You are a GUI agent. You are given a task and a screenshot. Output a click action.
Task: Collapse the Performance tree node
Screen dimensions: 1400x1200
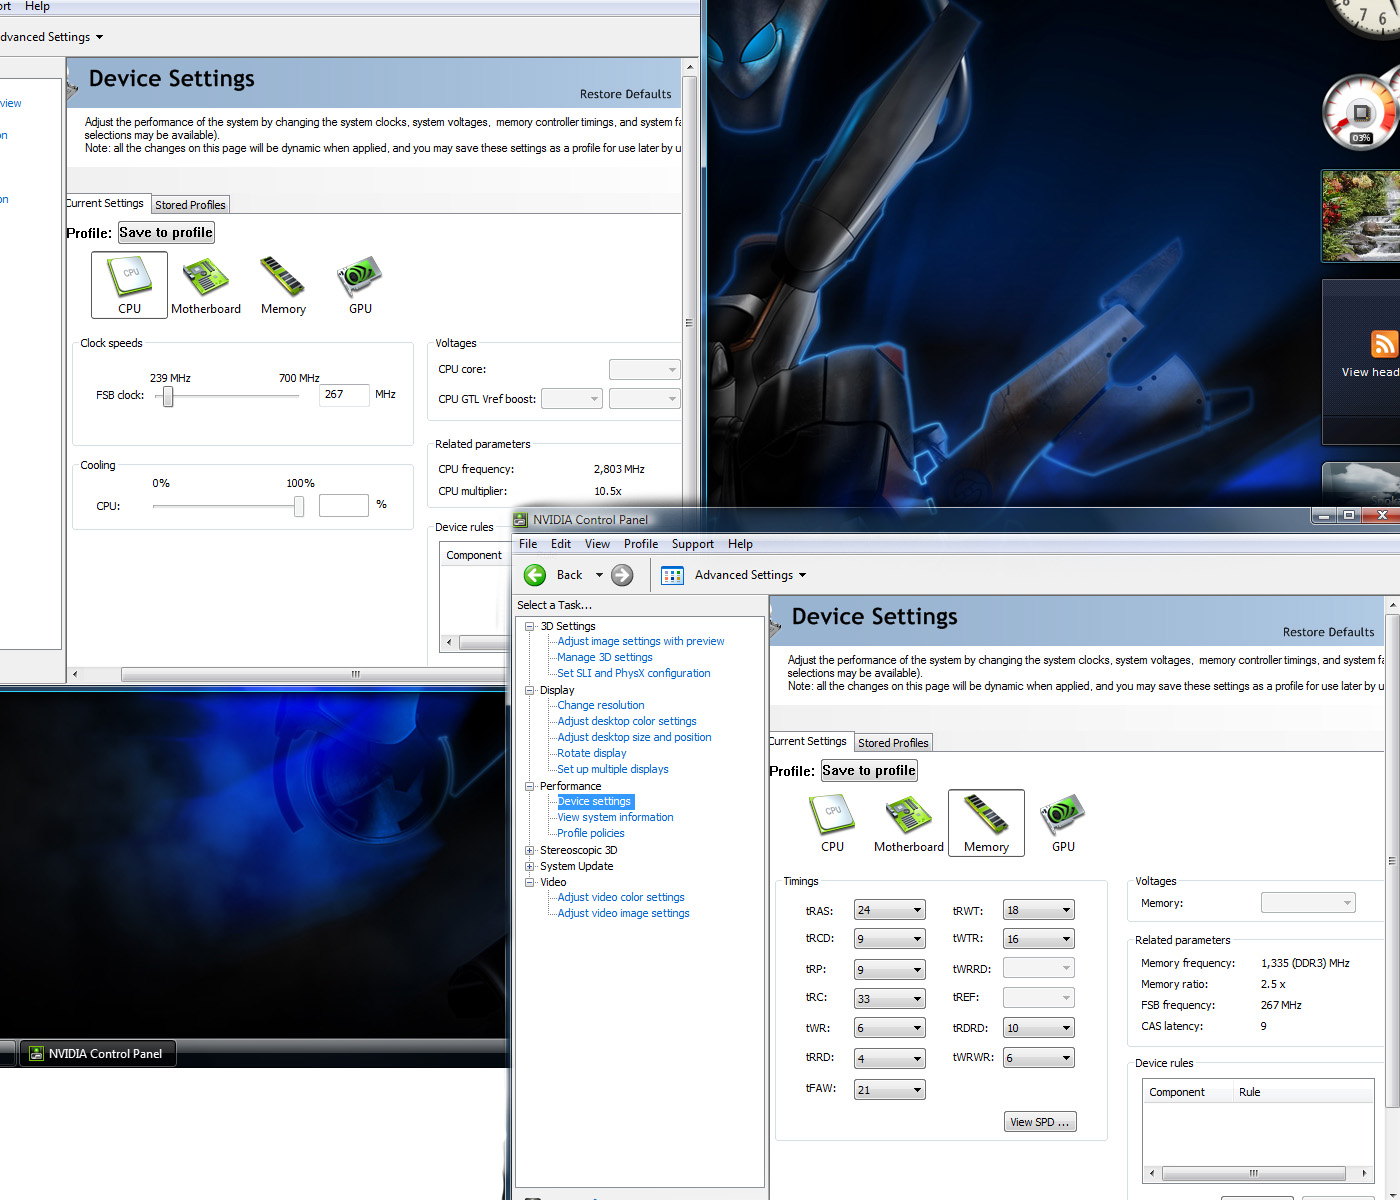point(530,786)
